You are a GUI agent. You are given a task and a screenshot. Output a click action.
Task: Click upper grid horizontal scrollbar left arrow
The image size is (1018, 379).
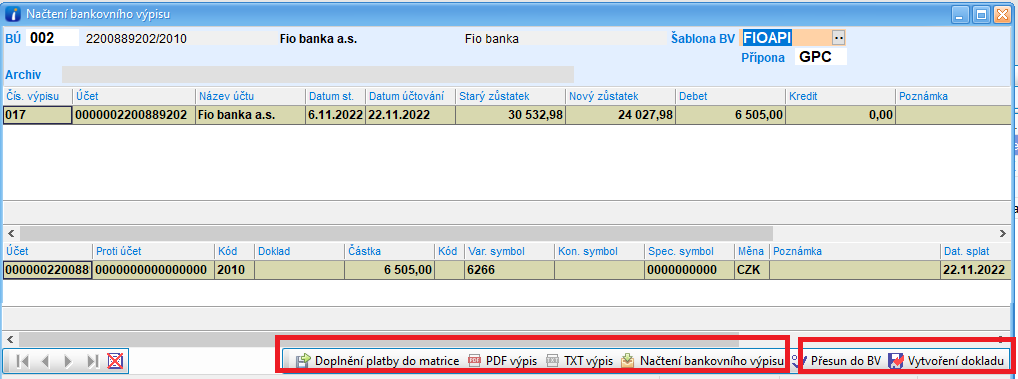click(10, 233)
